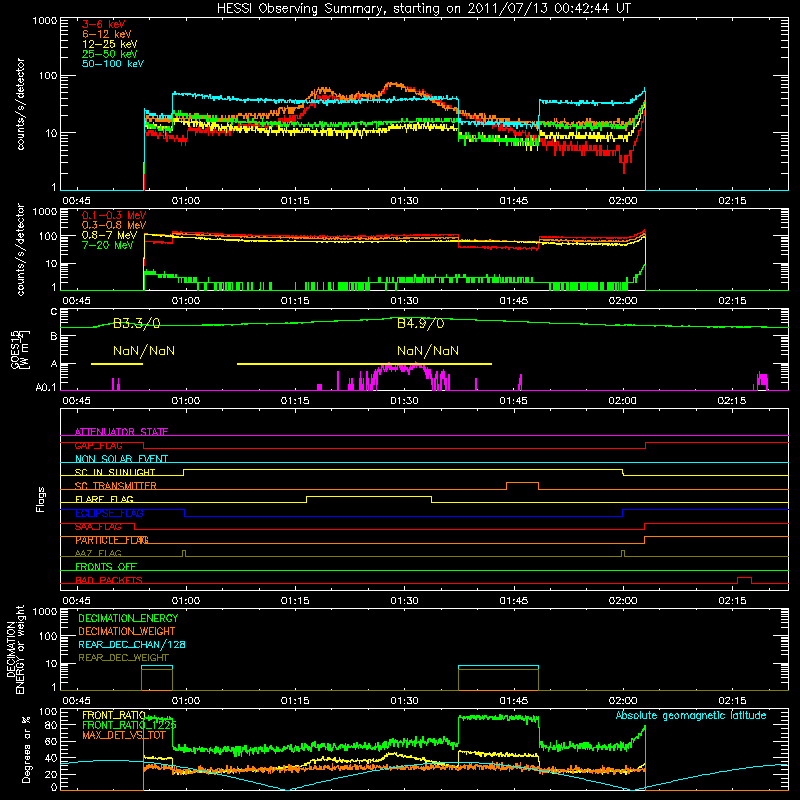Click the yellow FRONT_RATIO legend label
Viewport: 800px width, 800px height.
tap(114, 715)
